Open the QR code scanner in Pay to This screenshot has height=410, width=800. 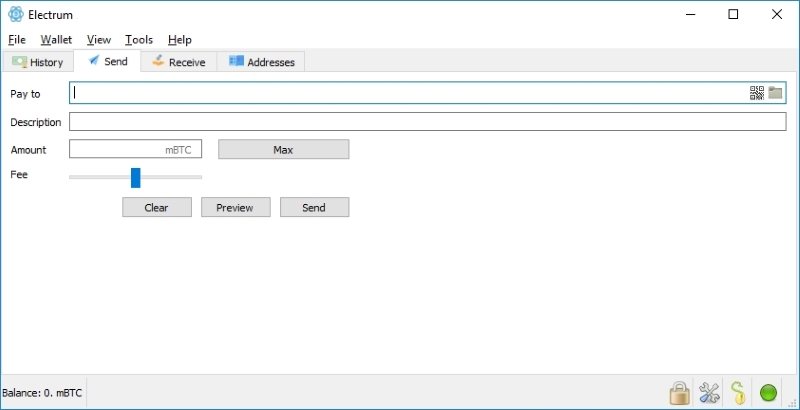[757, 93]
